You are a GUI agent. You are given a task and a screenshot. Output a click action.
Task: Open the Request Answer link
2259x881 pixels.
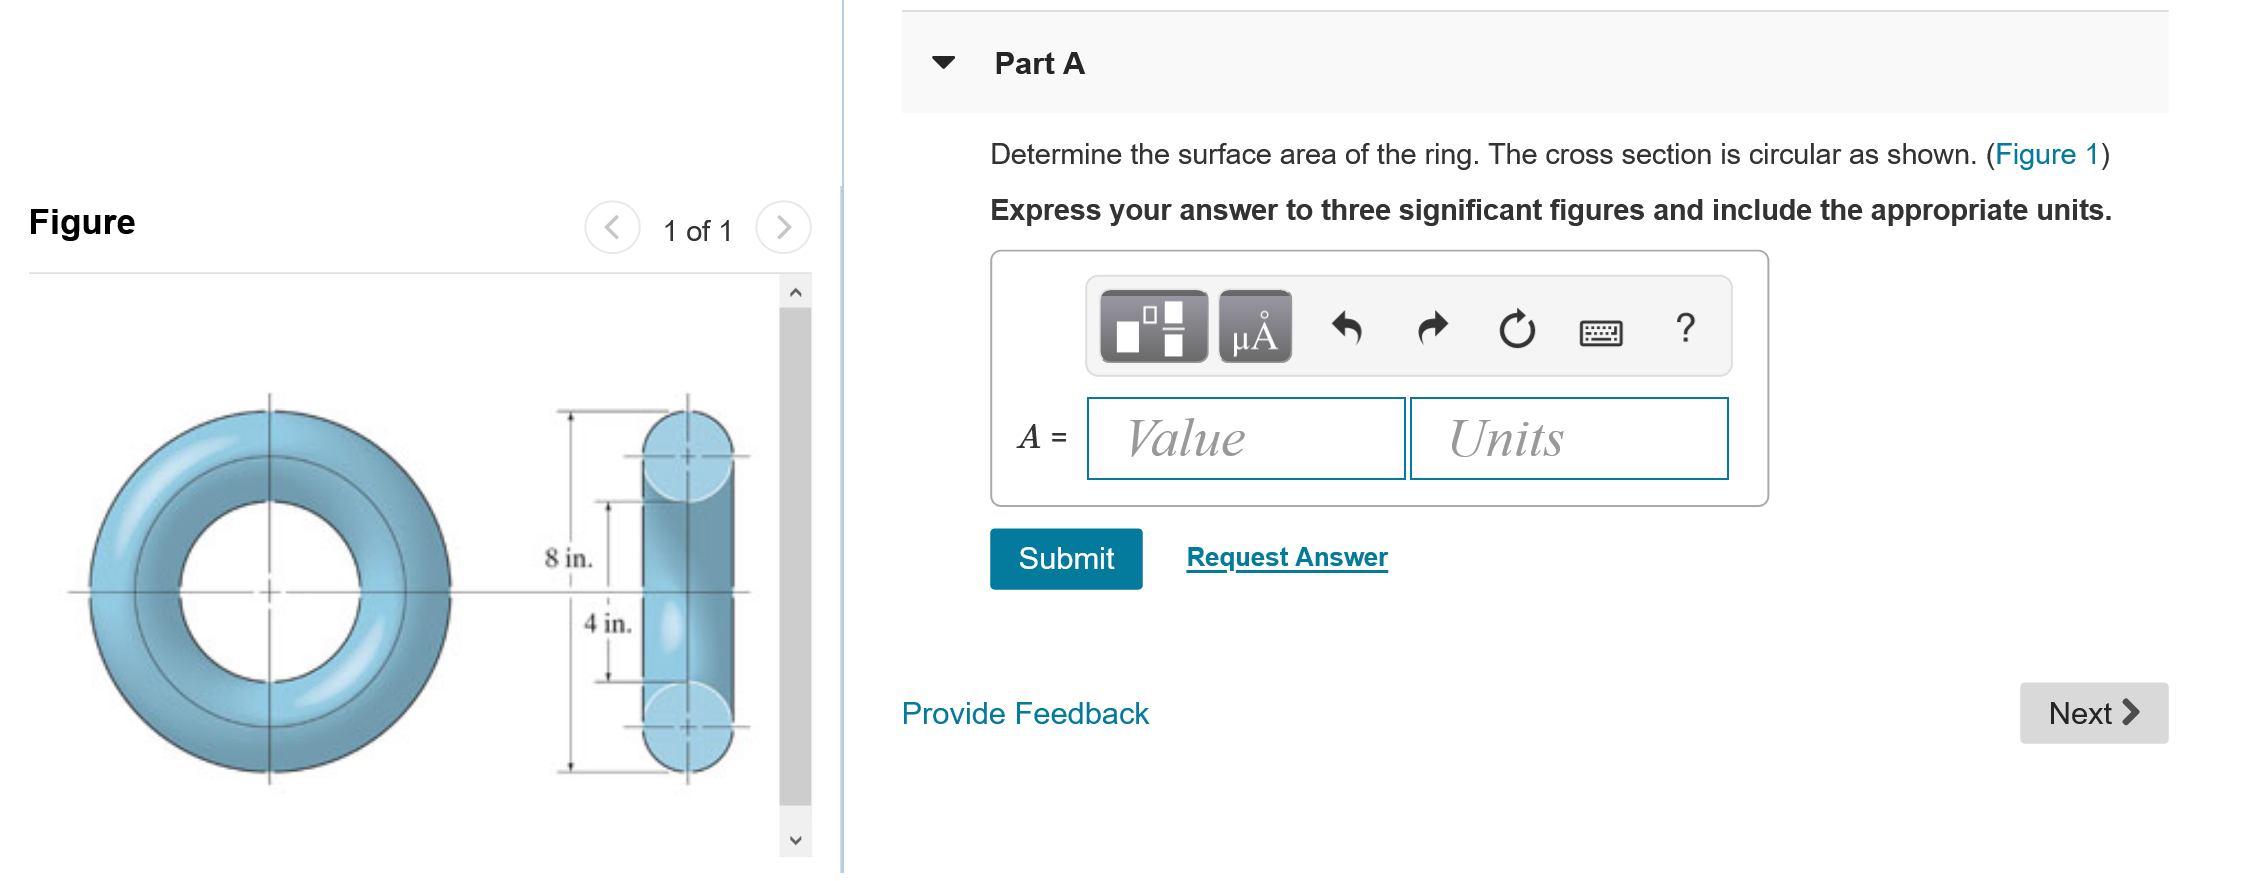point(1287,557)
